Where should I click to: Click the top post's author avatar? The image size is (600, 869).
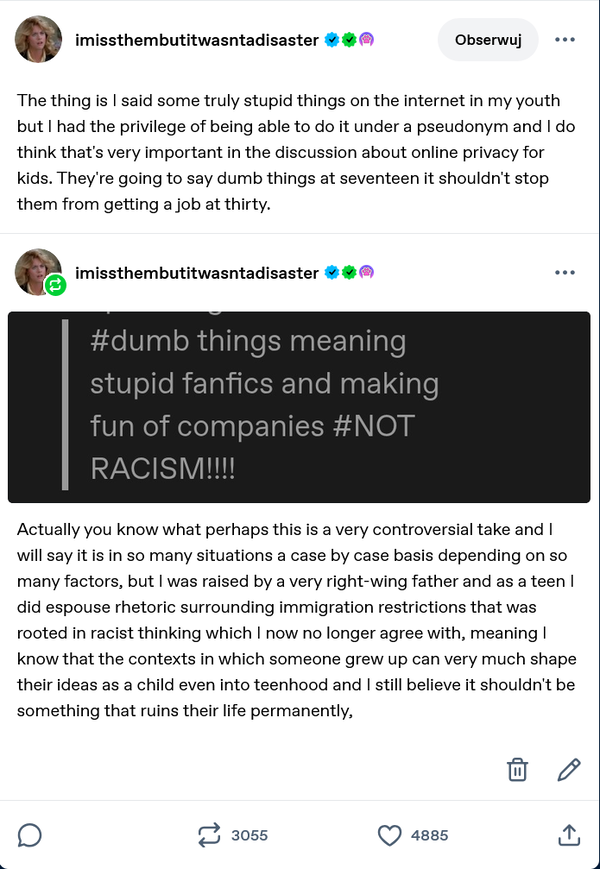[38, 39]
